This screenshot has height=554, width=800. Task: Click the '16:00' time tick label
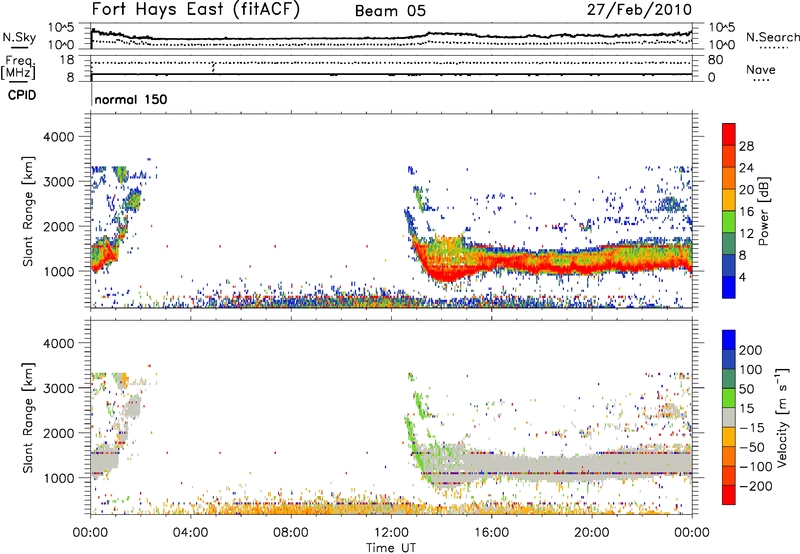pos(491,533)
